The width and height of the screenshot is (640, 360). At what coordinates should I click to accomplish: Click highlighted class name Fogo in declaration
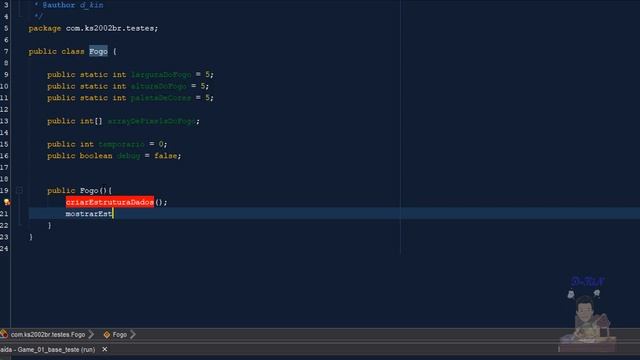point(98,51)
